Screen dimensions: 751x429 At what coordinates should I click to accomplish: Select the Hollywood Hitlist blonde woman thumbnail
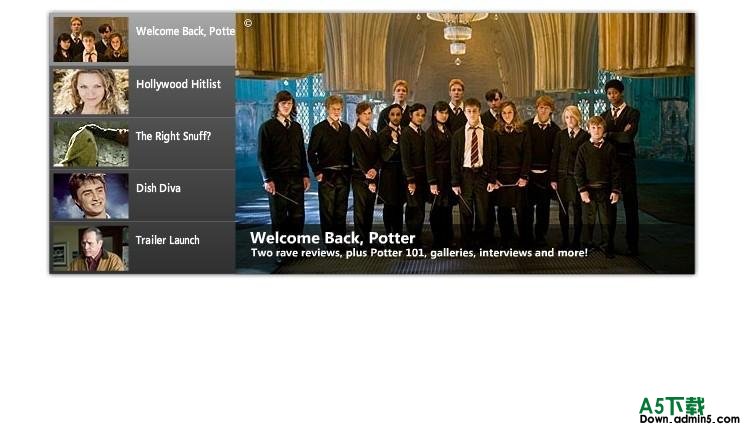coord(91,91)
